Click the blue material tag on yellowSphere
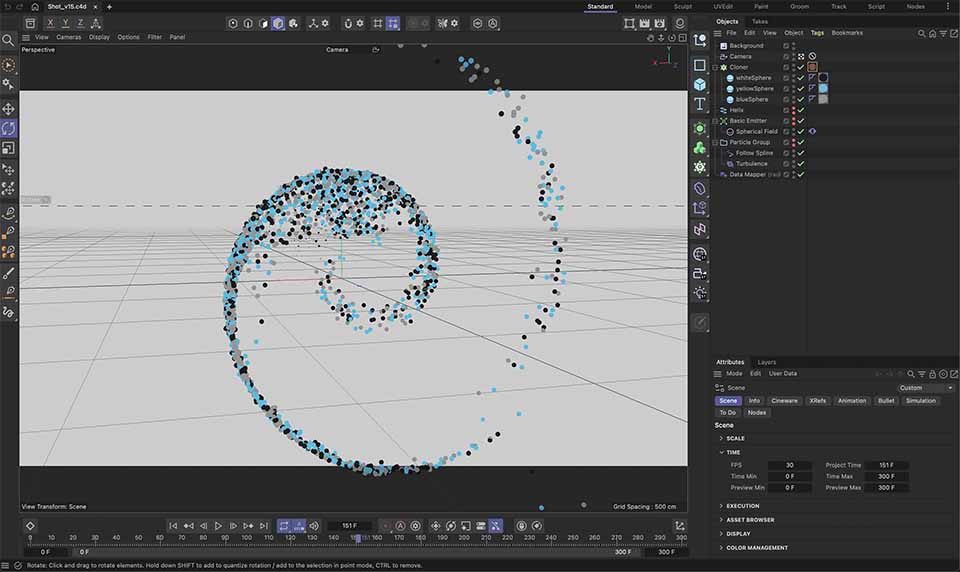 pyautogui.click(x=823, y=89)
